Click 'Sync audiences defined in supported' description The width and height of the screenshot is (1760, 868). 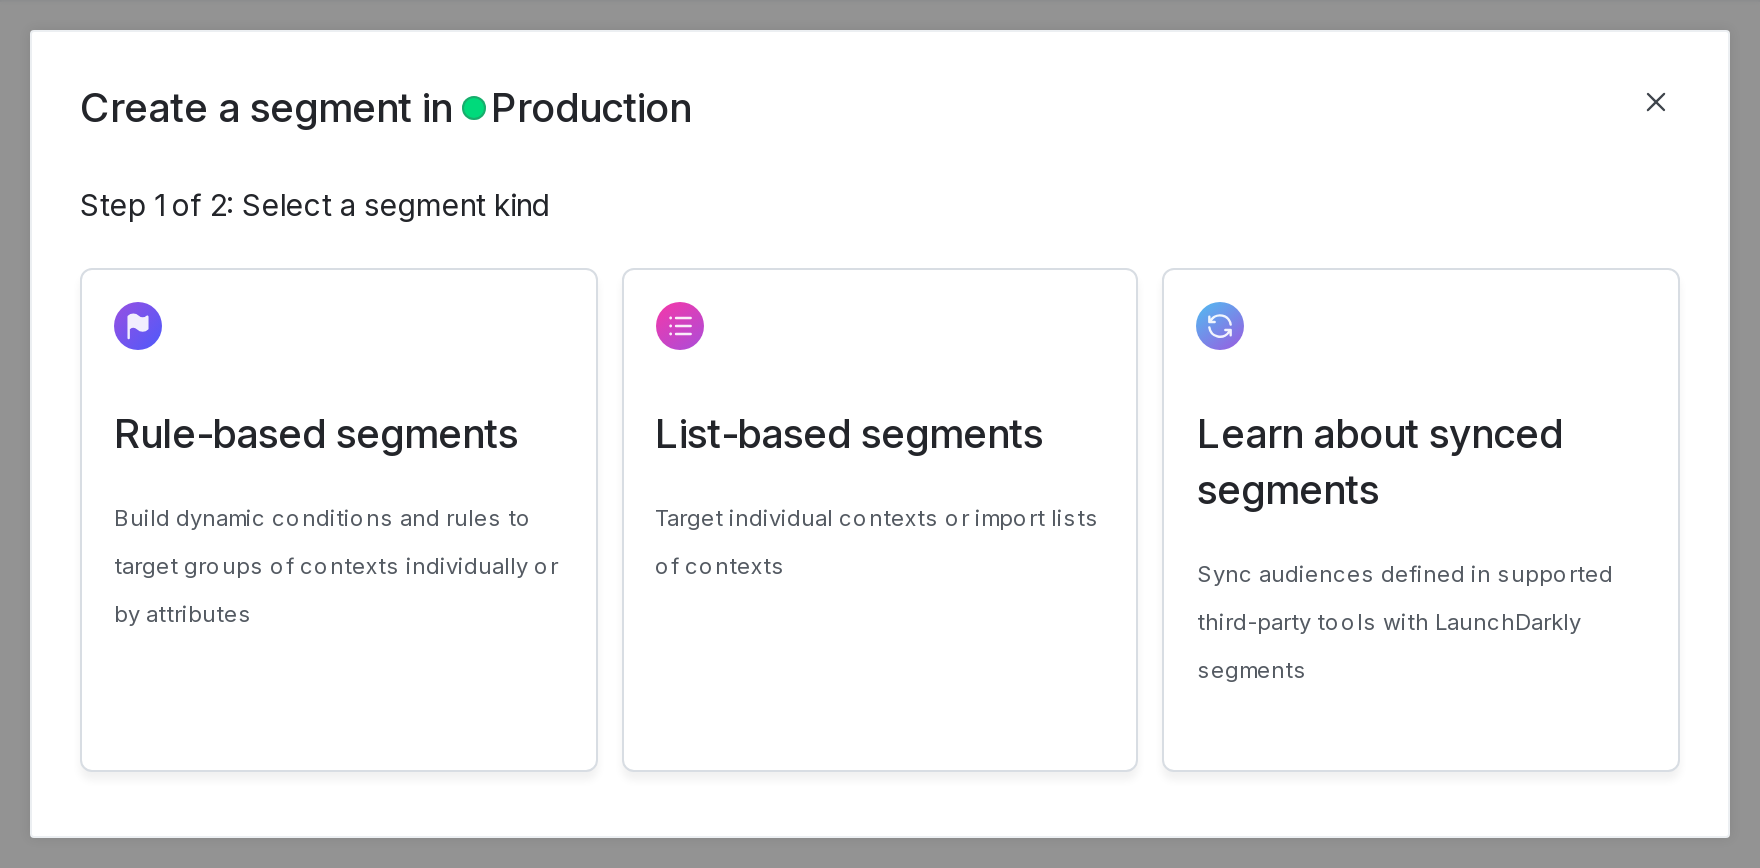tap(1405, 622)
